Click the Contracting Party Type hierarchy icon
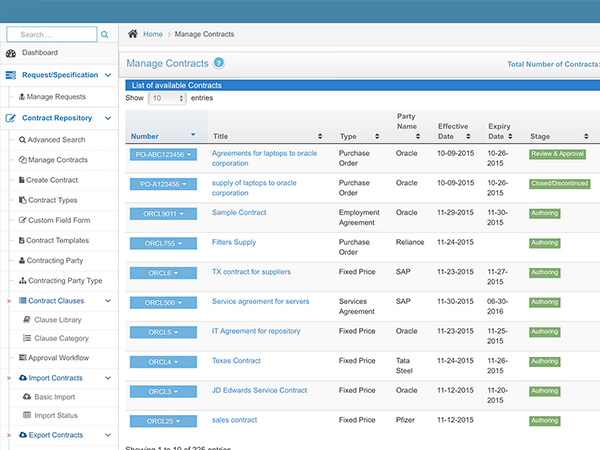The width and height of the screenshot is (600, 450). coord(23,281)
